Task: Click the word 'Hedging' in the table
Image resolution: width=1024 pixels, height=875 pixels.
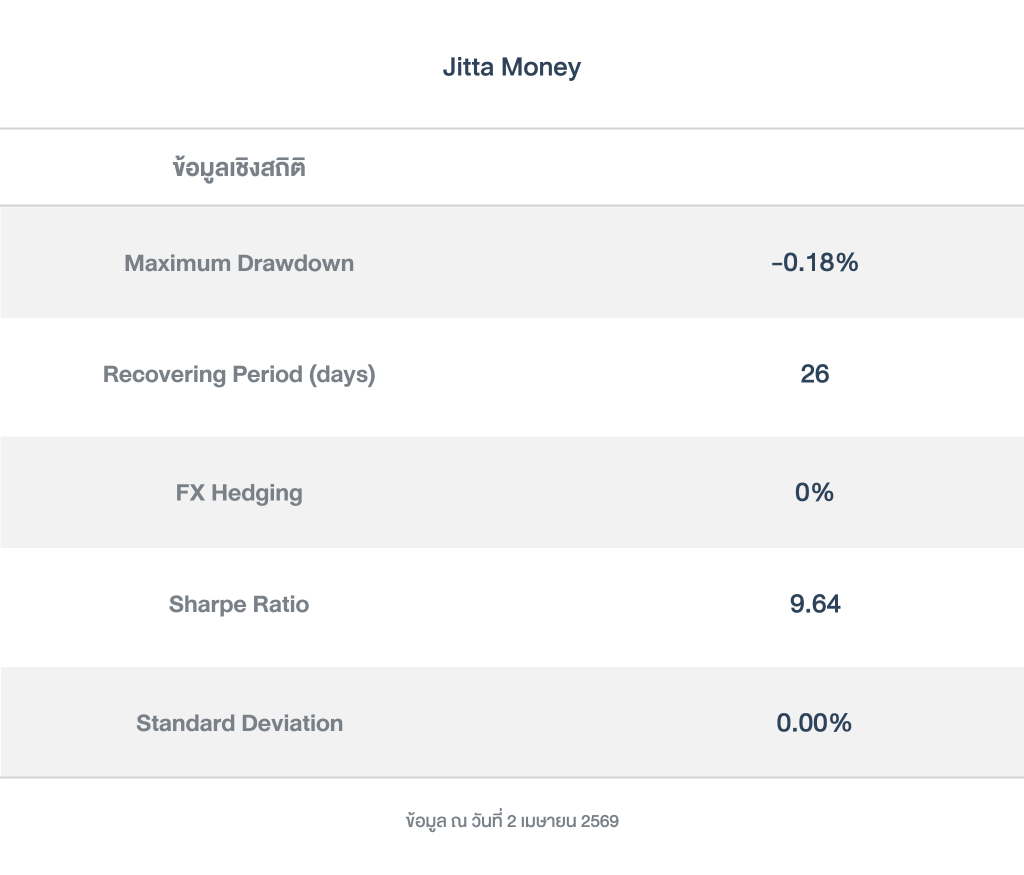Action: tap(256, 493)
